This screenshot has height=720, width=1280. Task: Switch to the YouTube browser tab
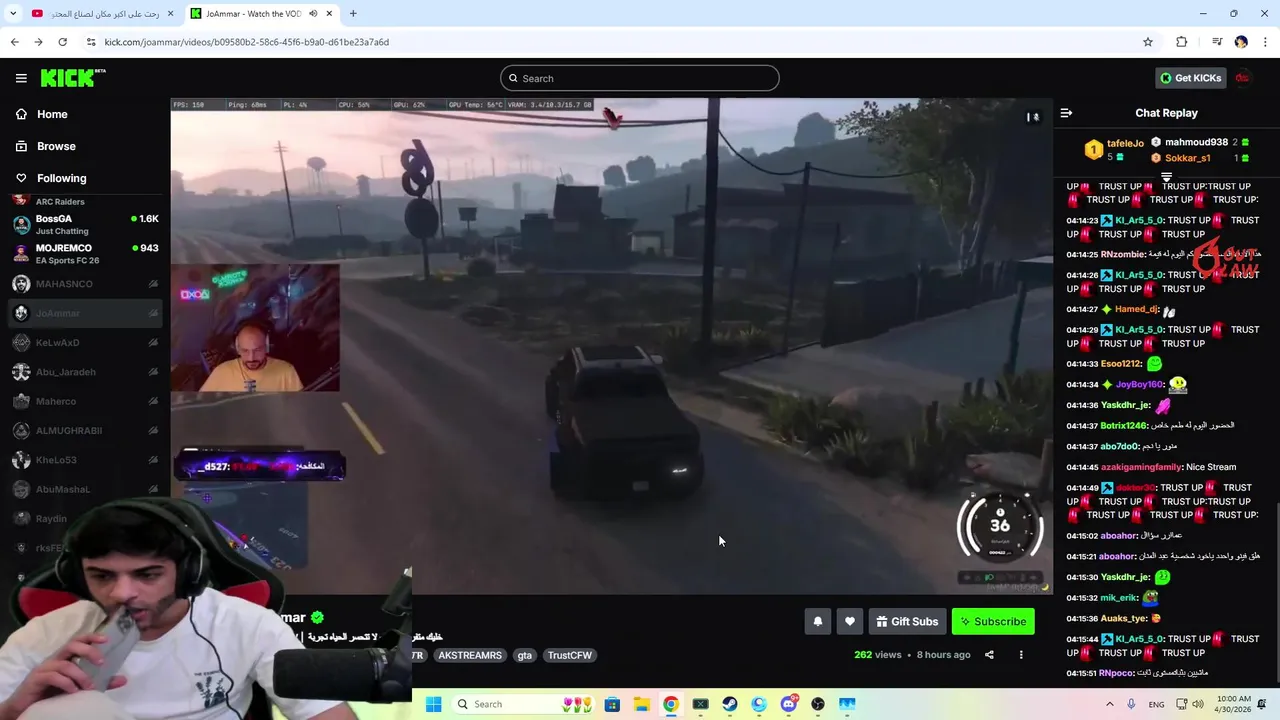click(102, 14)
